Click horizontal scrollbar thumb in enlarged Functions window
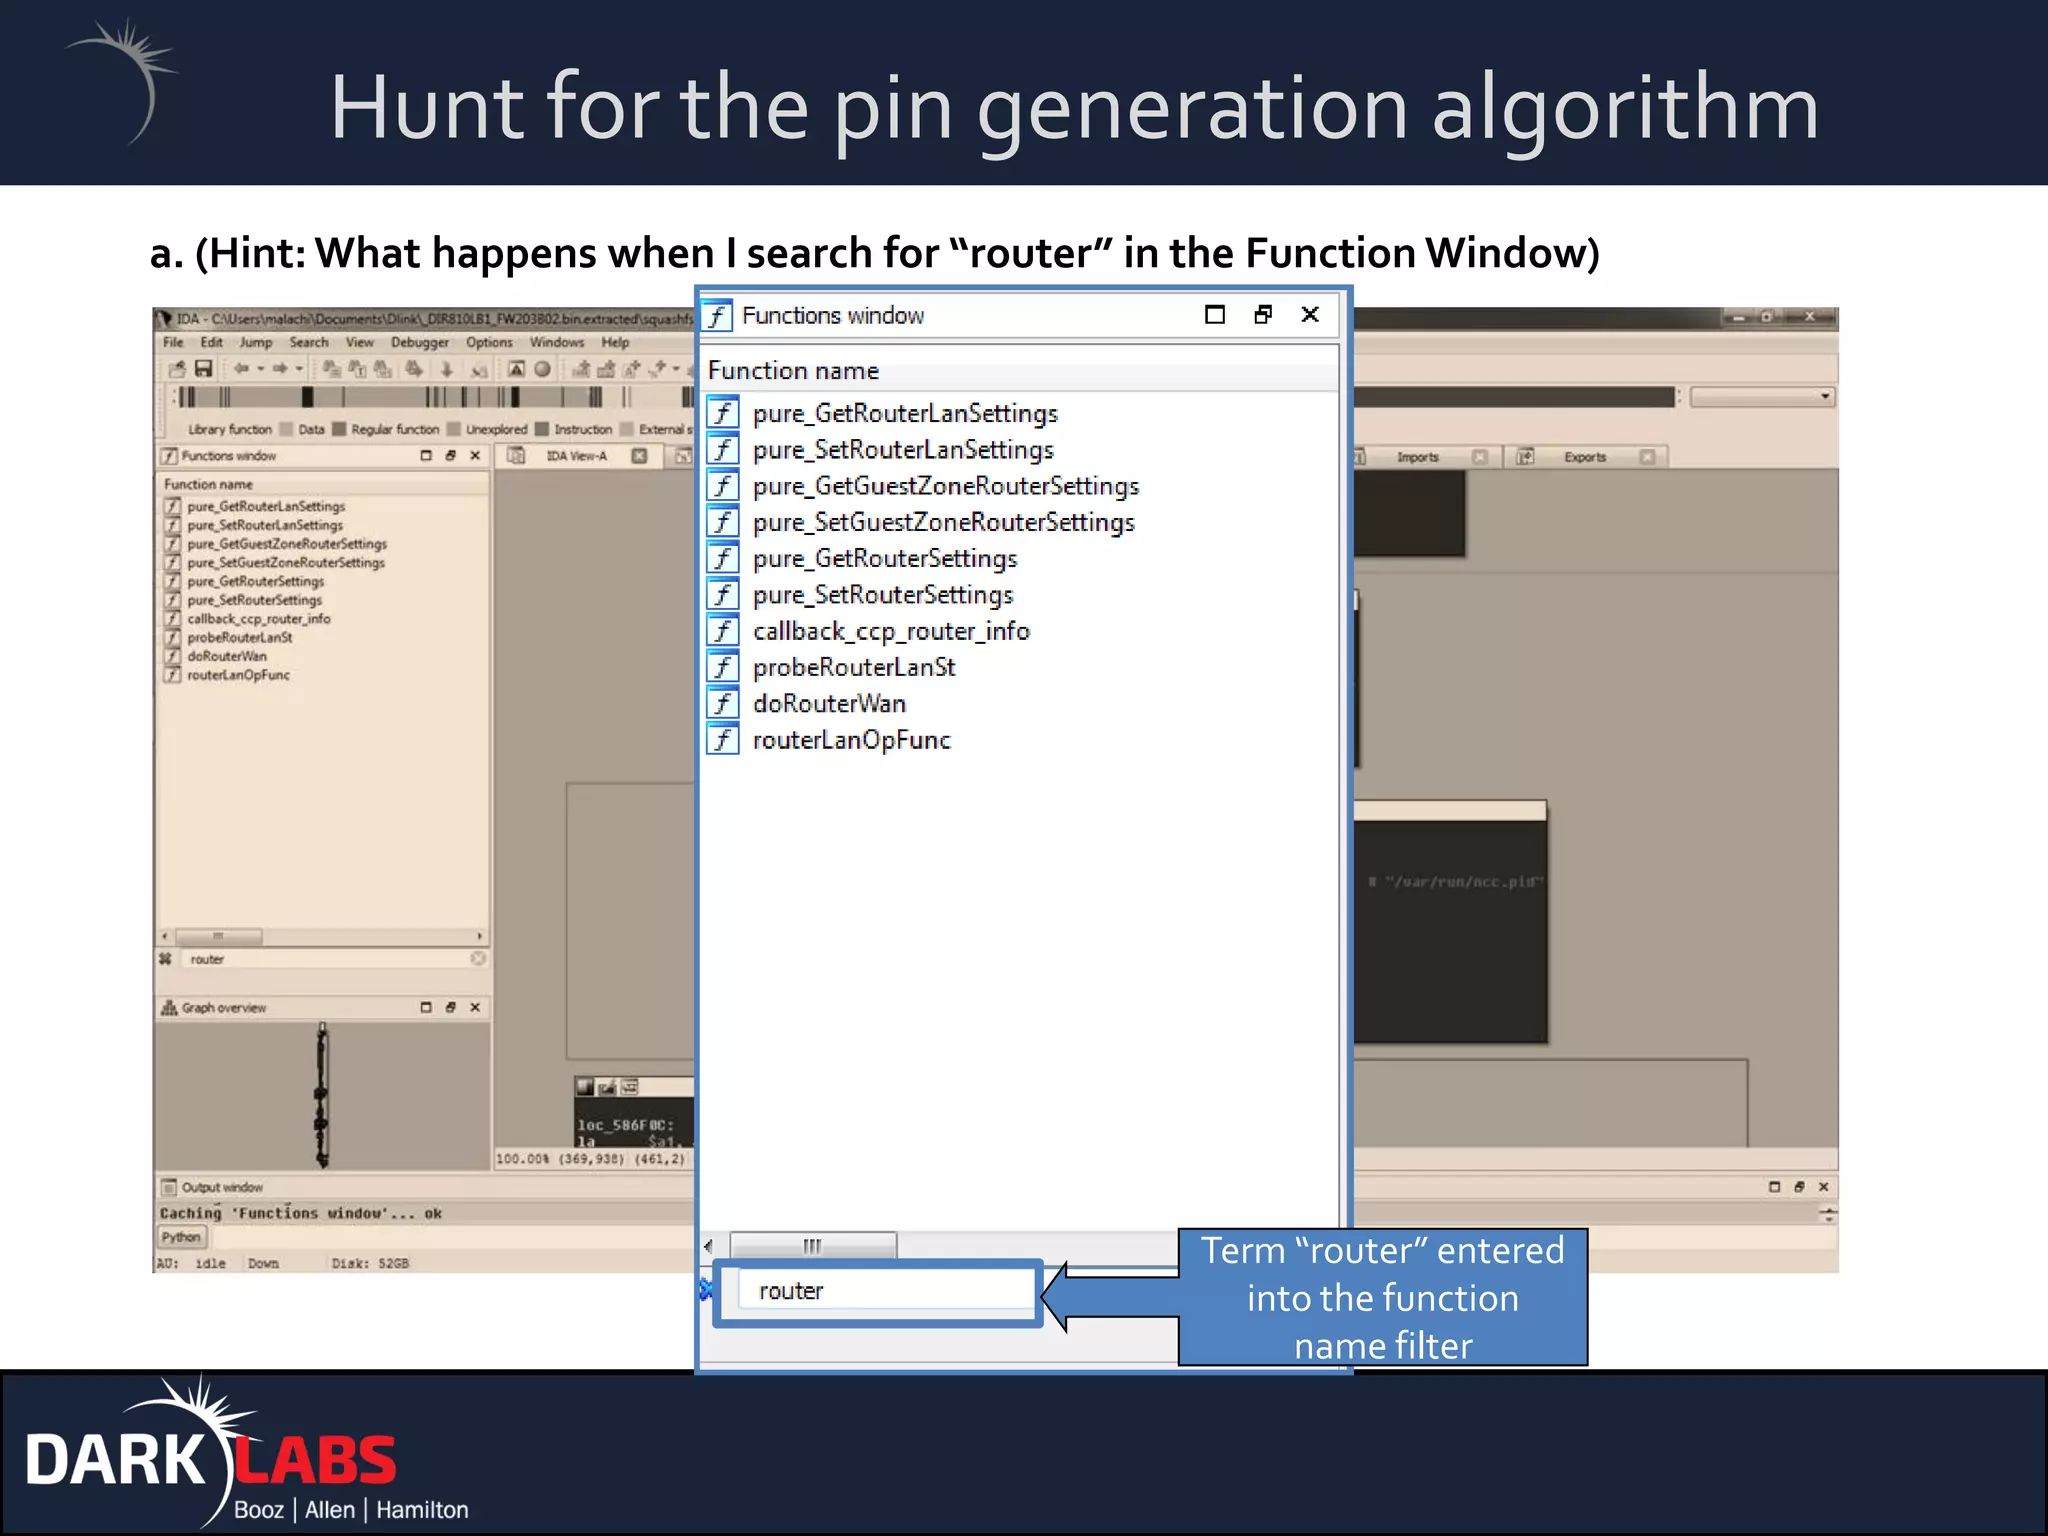The image size is (2048, 1536). click(x=813, y=1246)
